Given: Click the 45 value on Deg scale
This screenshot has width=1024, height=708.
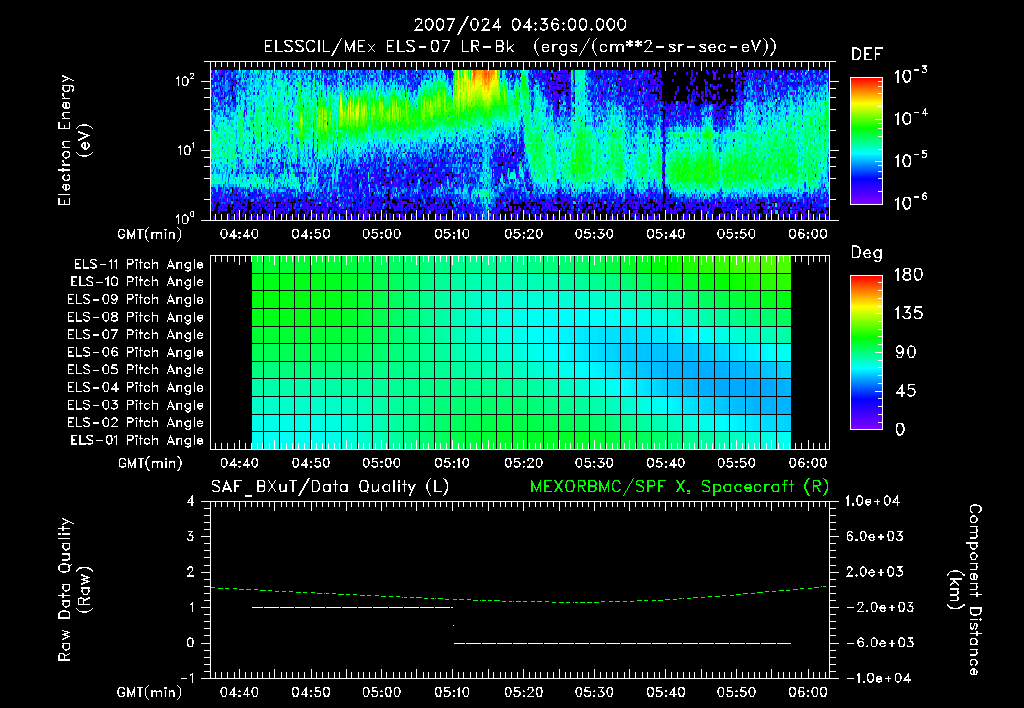Looking at the screenshot, I should [905, 391].
